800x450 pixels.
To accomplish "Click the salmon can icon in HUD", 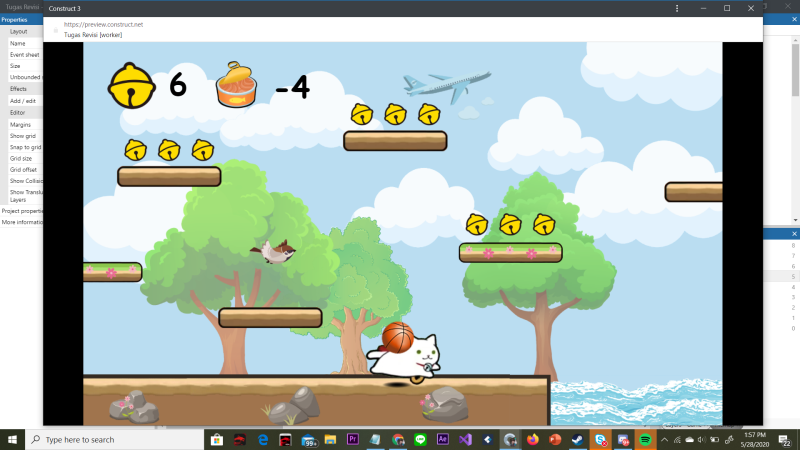I will pos(238,85).
